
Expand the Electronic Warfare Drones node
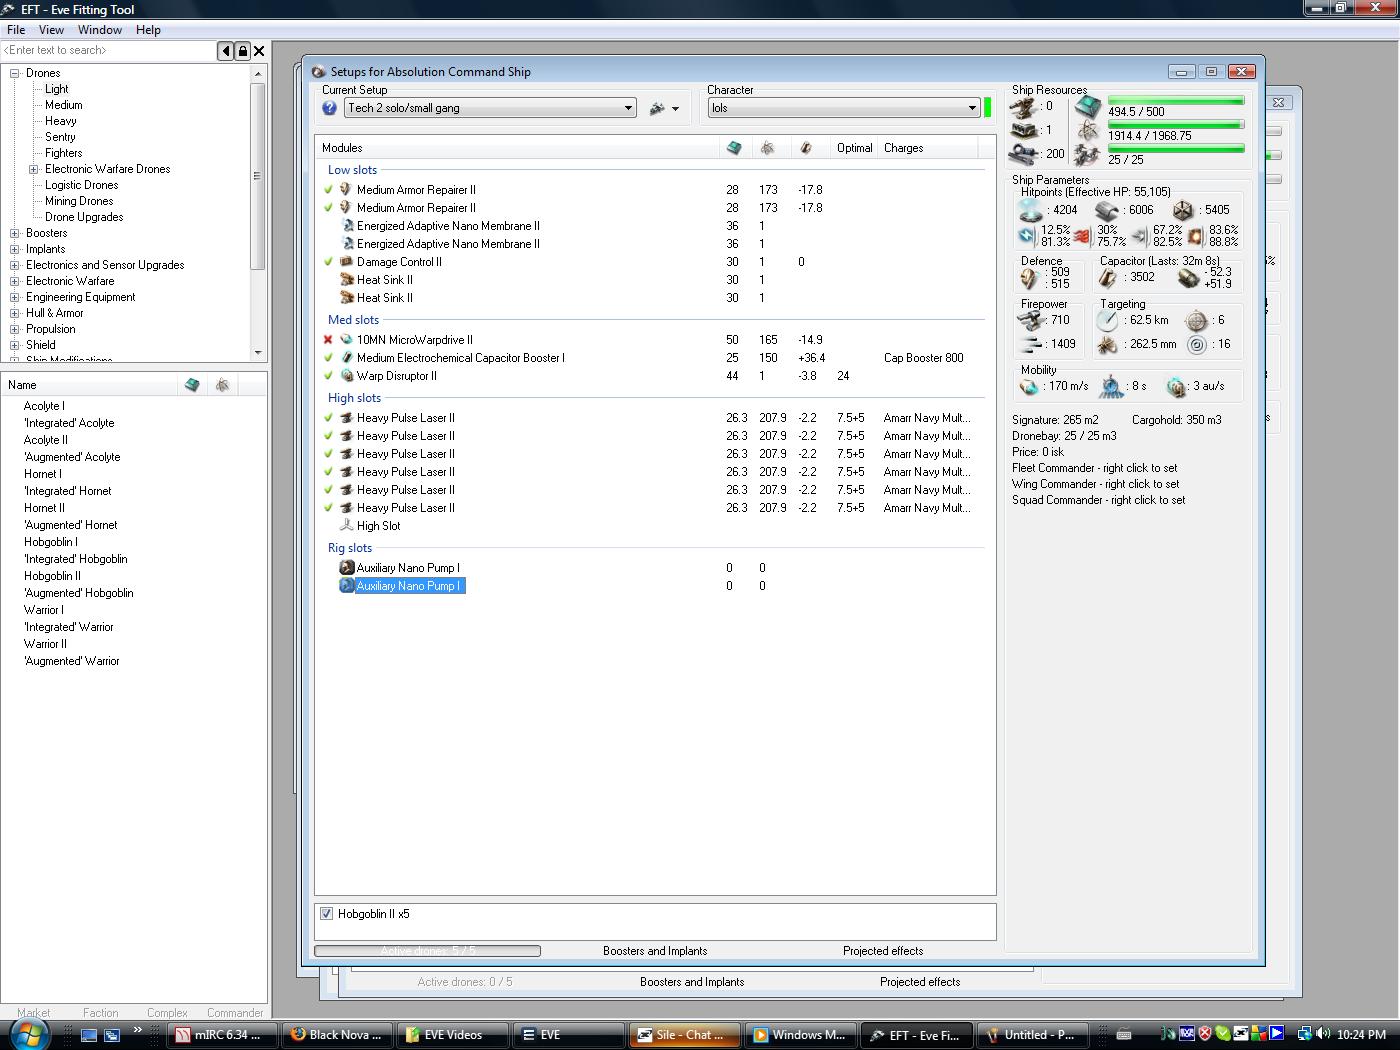pos(33,169)
